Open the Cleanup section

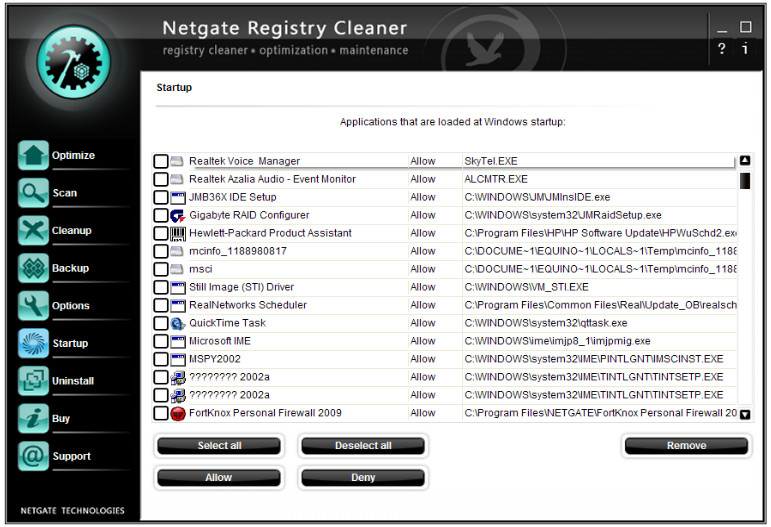pos(72,231)
